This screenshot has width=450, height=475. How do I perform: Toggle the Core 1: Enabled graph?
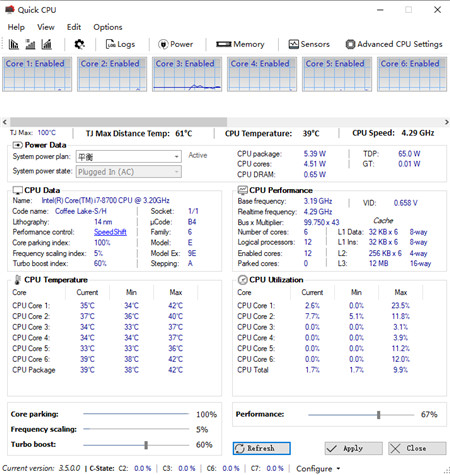pos(37,74)
